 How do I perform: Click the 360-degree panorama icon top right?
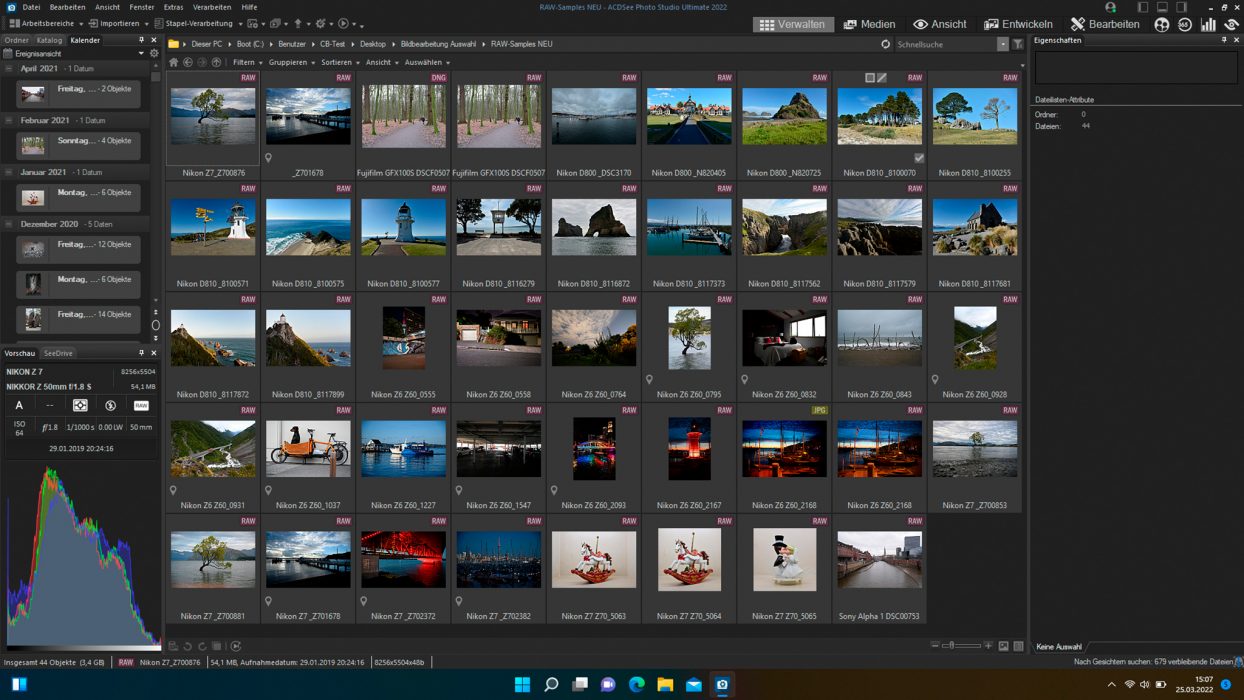(1184, 24)
